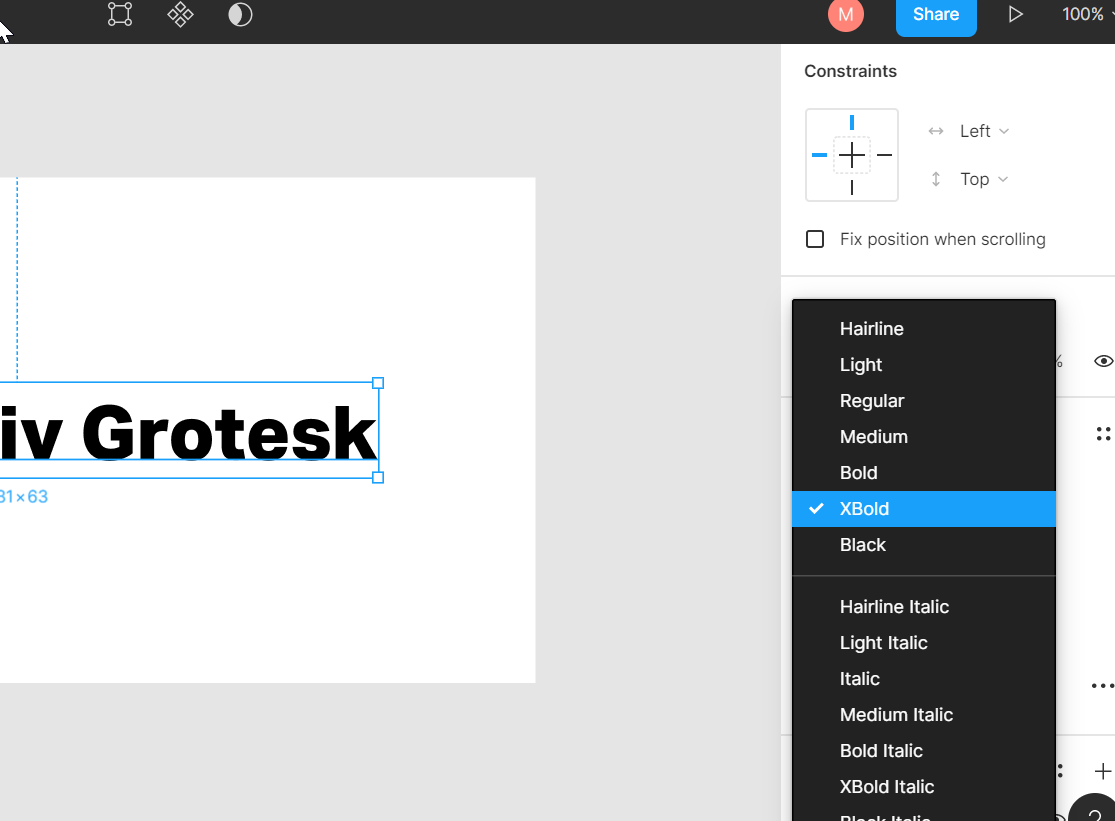Enable Fix position when scrolling
The height and width of the screenshot is (821, 1115).
pos(815,238)
